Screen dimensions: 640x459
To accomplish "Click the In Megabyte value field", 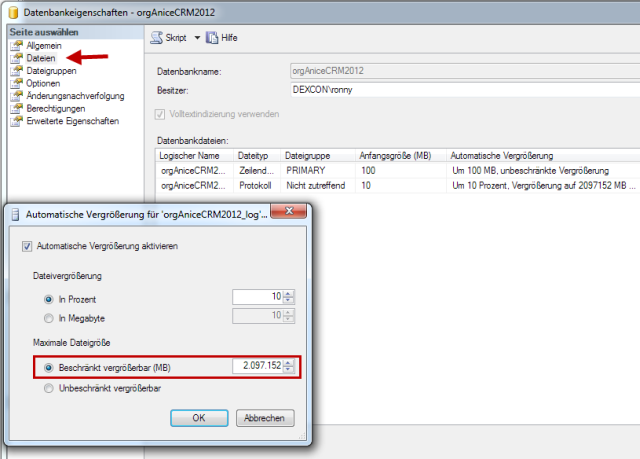I will [x=258, y=315].
